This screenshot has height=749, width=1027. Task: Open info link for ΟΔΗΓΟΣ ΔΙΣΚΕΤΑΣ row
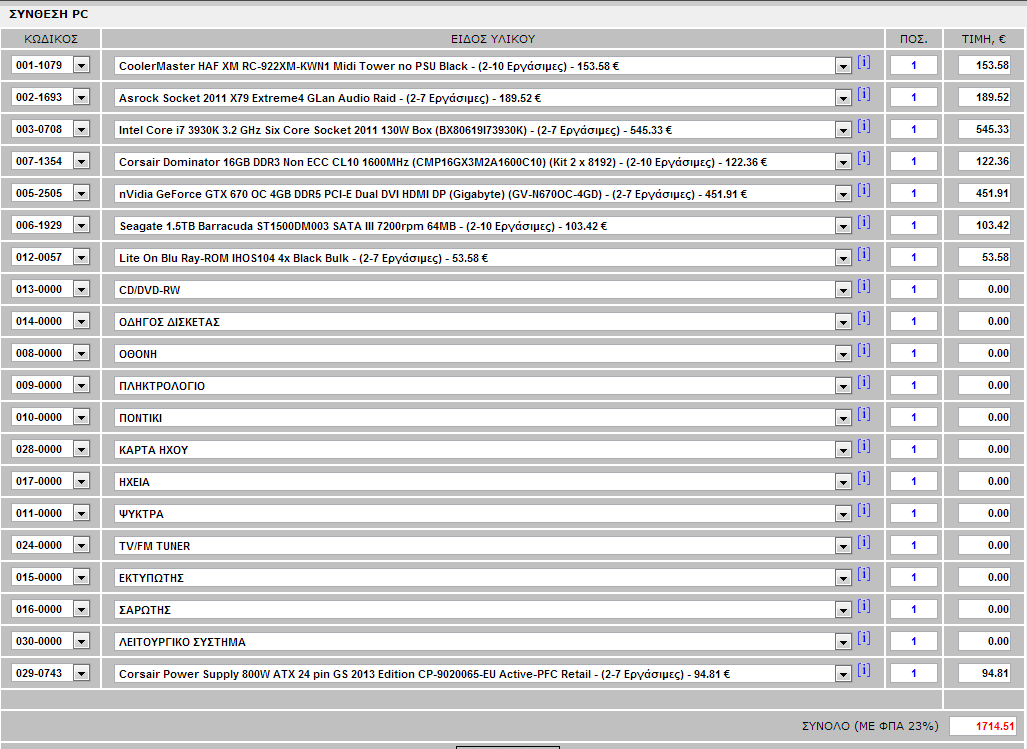pyautogui.click(x=864, y=318)
